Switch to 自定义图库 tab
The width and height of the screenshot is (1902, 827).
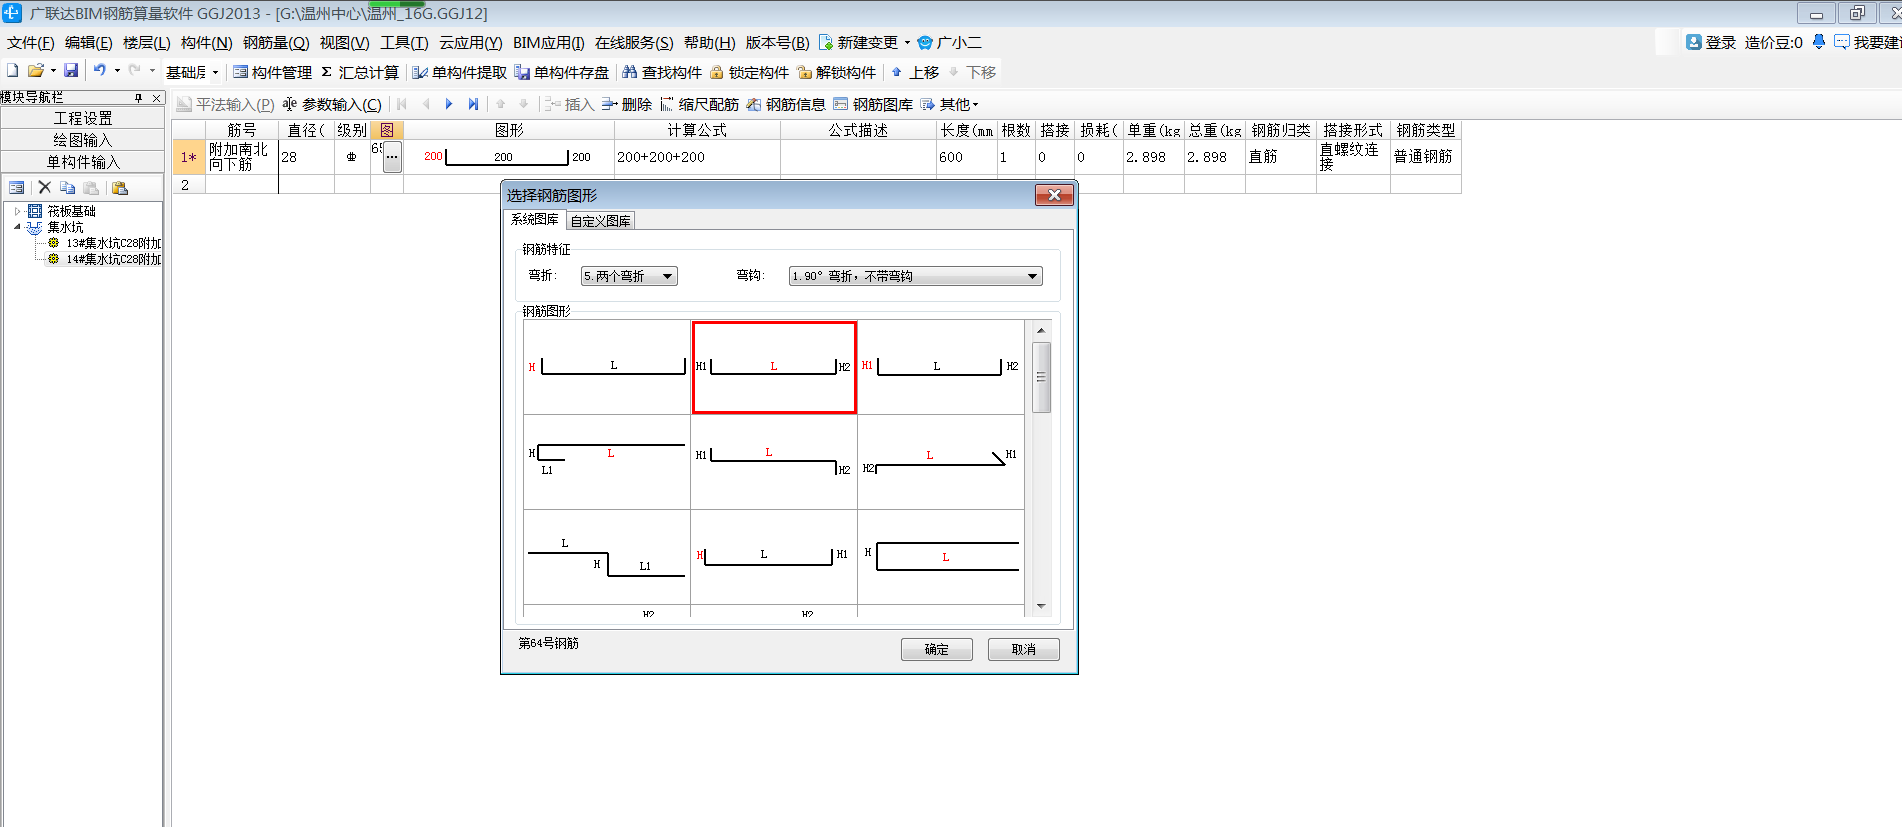pyautogui.click(x=600, y=221)
